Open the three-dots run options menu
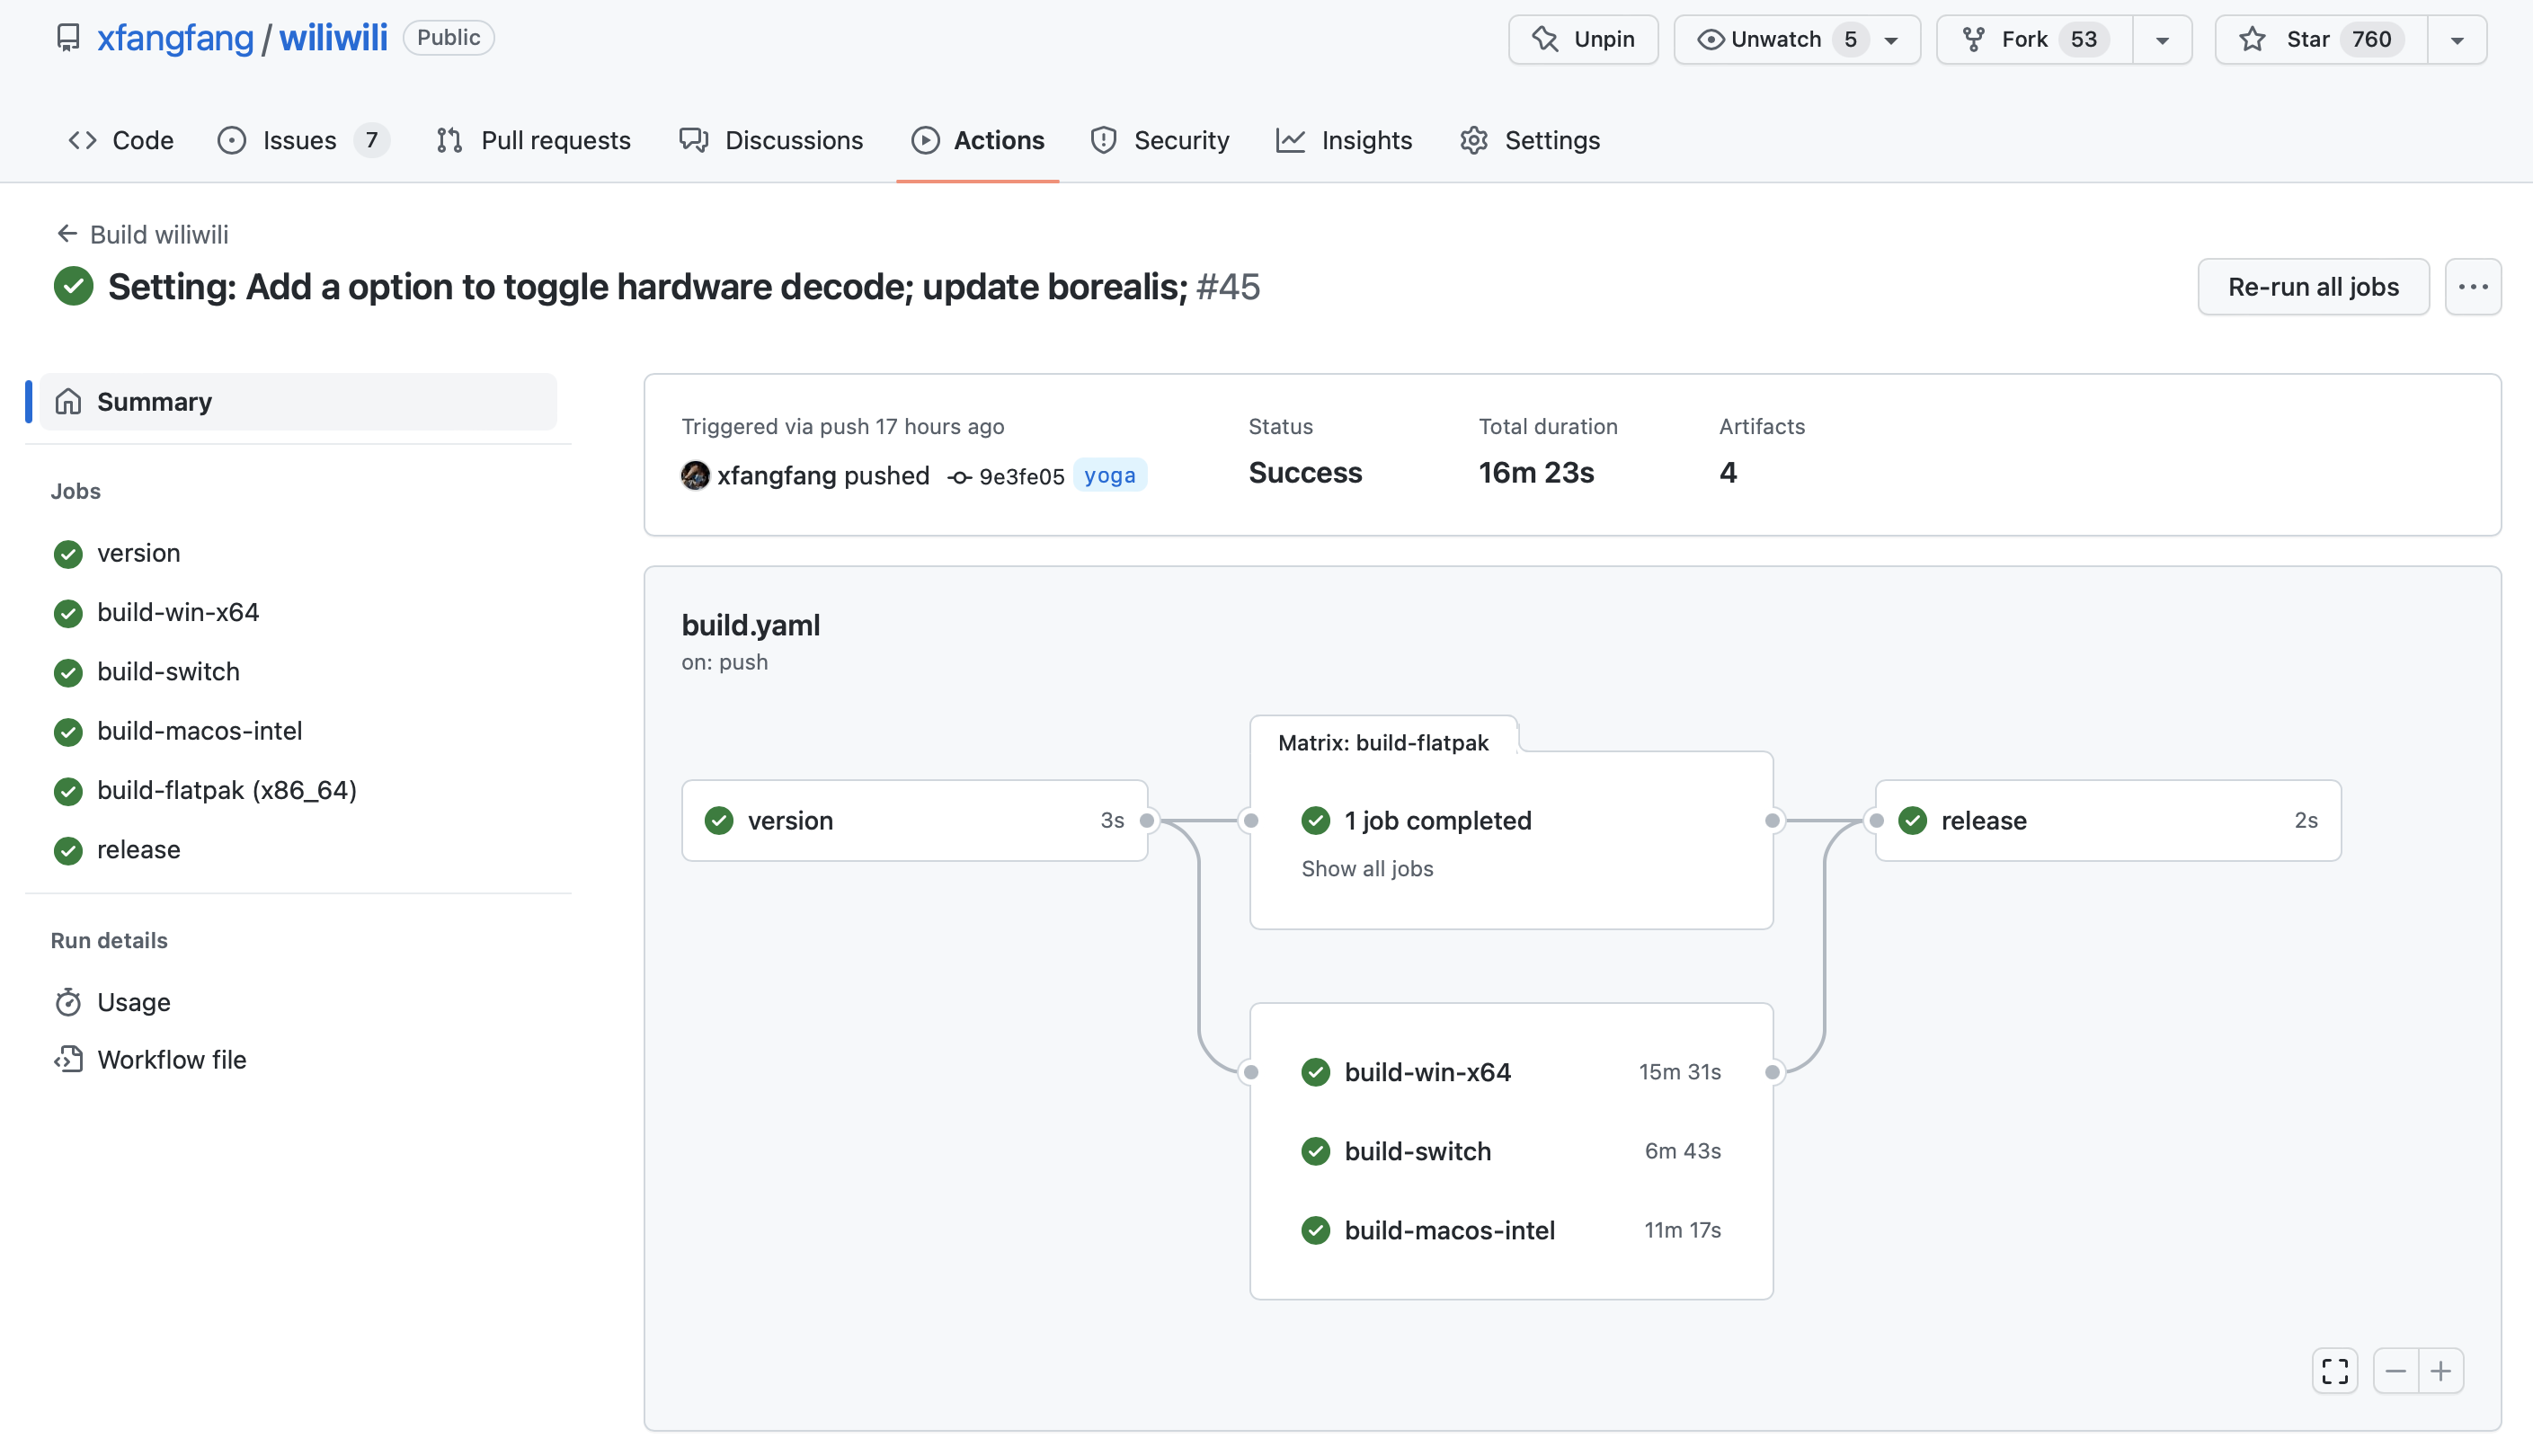The image size is (2533, 1456). coord(2473,287)
